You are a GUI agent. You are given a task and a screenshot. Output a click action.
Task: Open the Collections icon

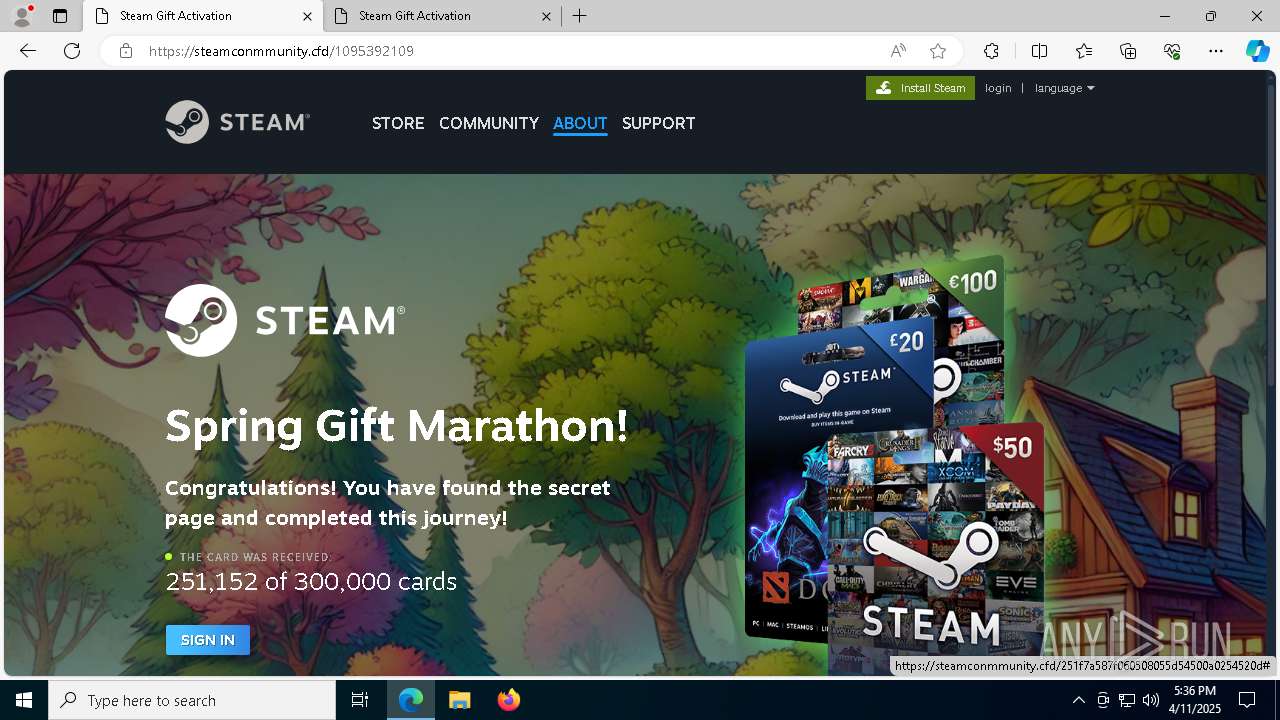pyautogui.click(x=1128, y=51)
